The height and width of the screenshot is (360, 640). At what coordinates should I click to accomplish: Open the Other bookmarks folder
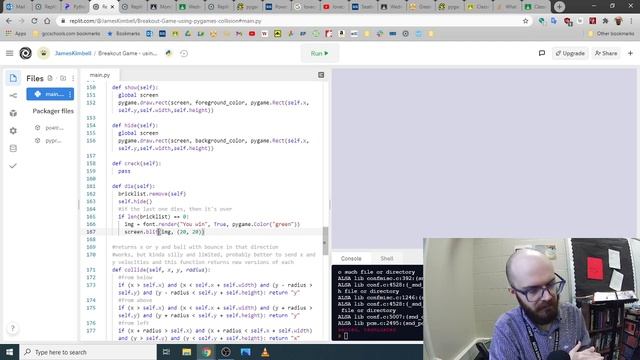tap(611, 34)
